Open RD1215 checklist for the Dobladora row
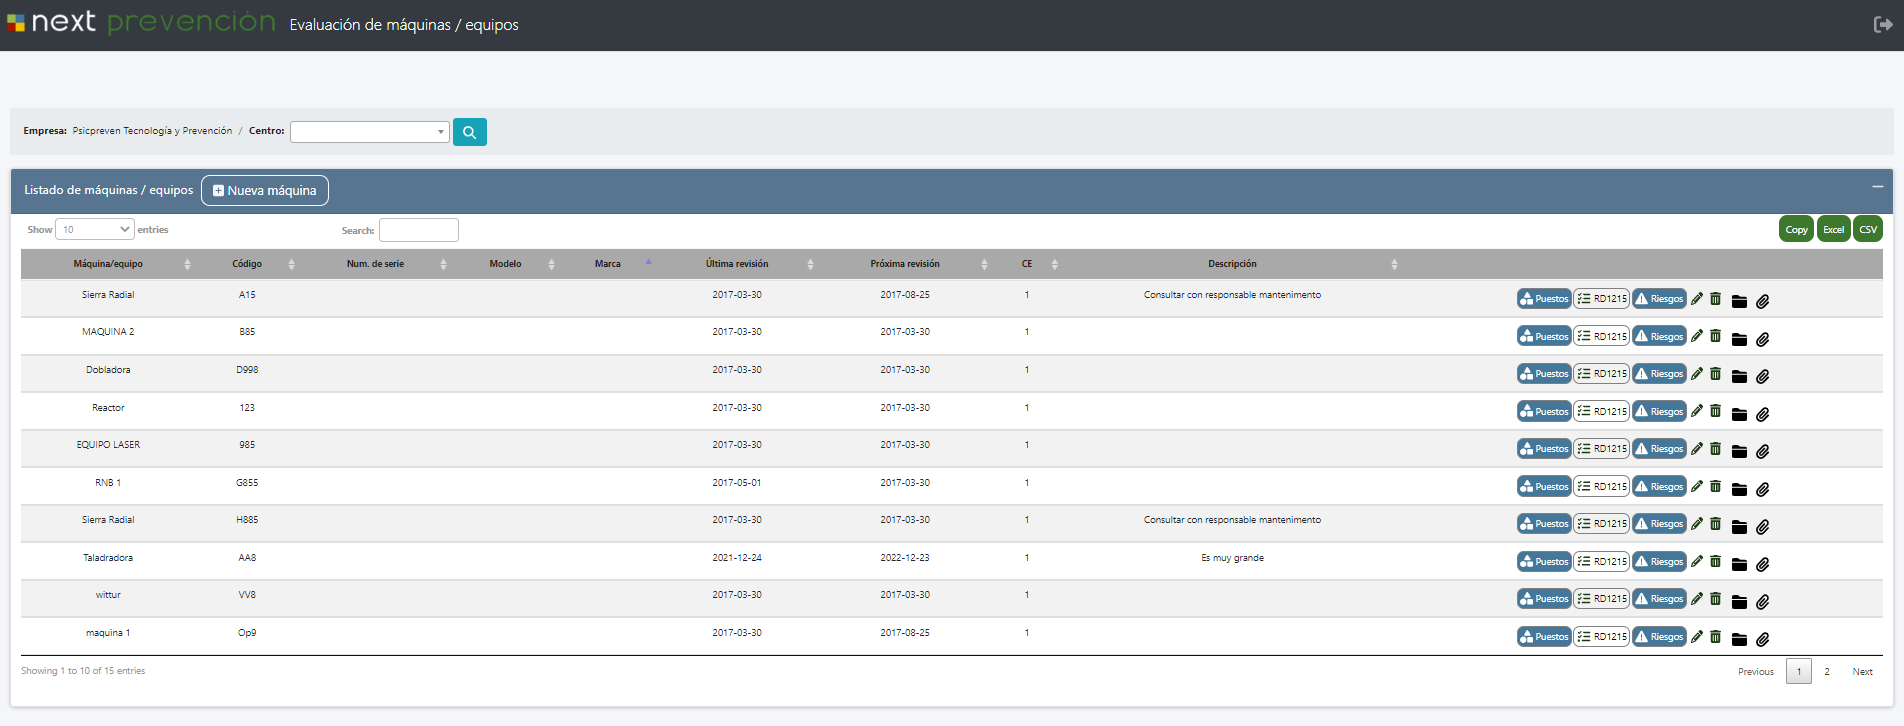The image size is (1904, 726). 1602,373
